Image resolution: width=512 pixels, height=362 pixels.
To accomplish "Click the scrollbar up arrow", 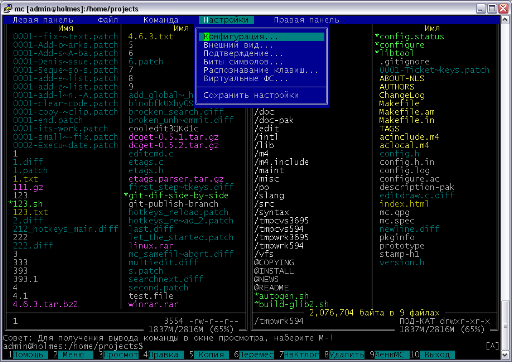I will [505, 20].
